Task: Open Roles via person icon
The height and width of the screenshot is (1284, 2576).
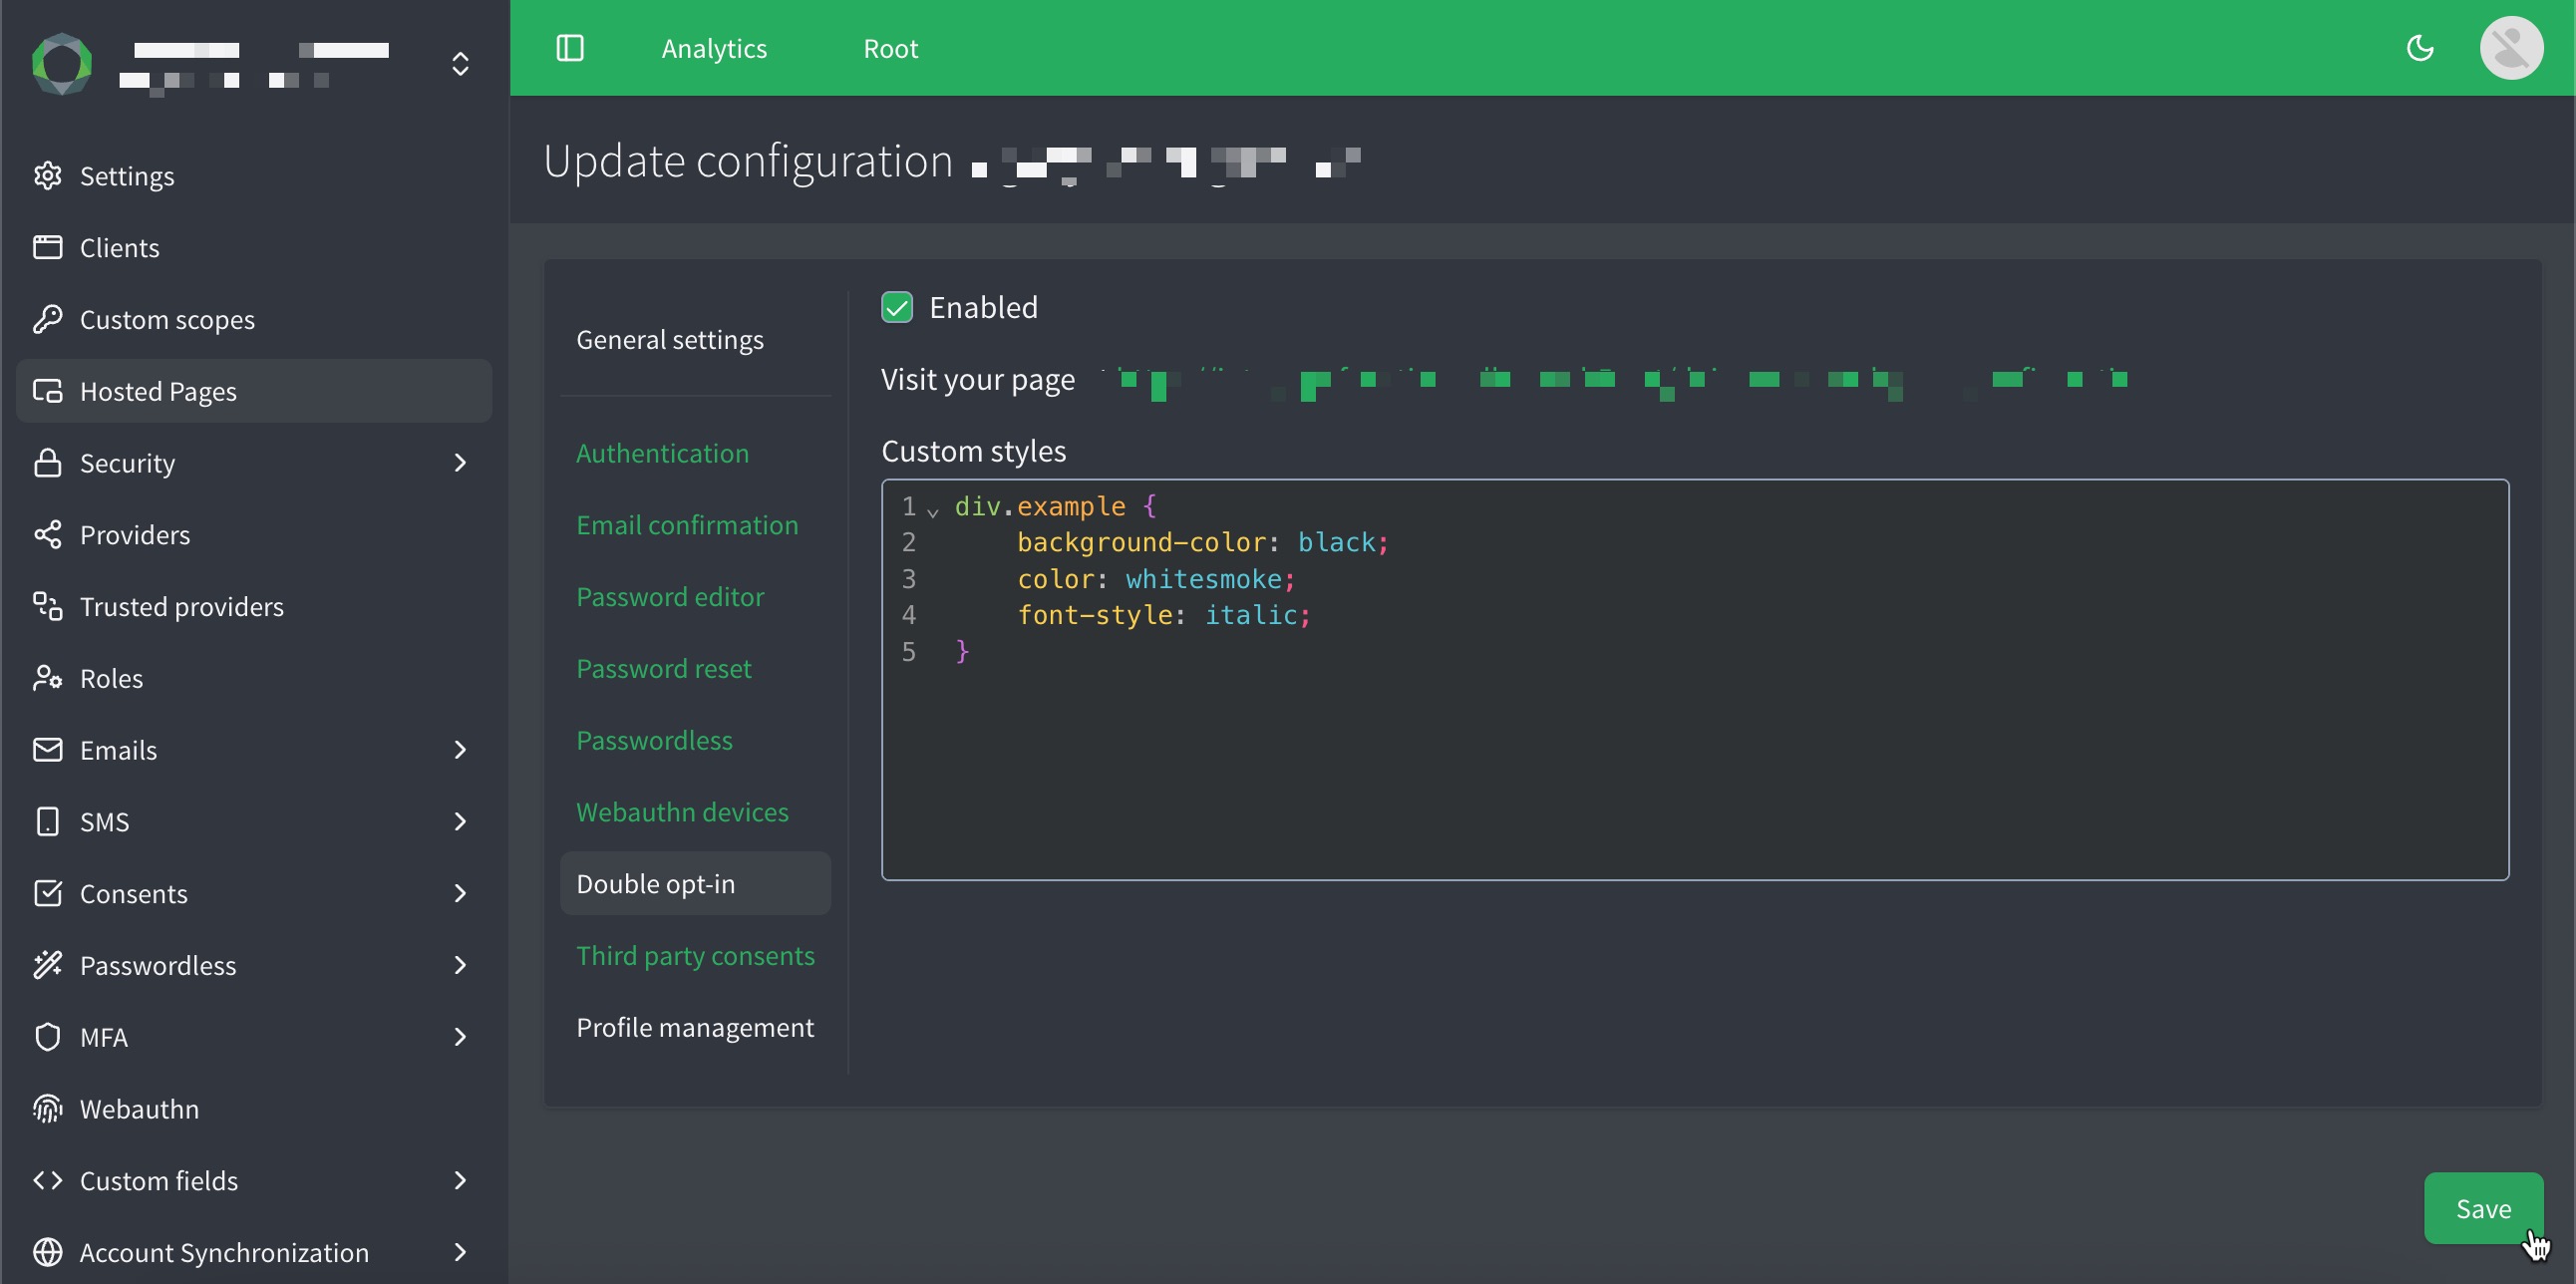Action: point(48,678)
